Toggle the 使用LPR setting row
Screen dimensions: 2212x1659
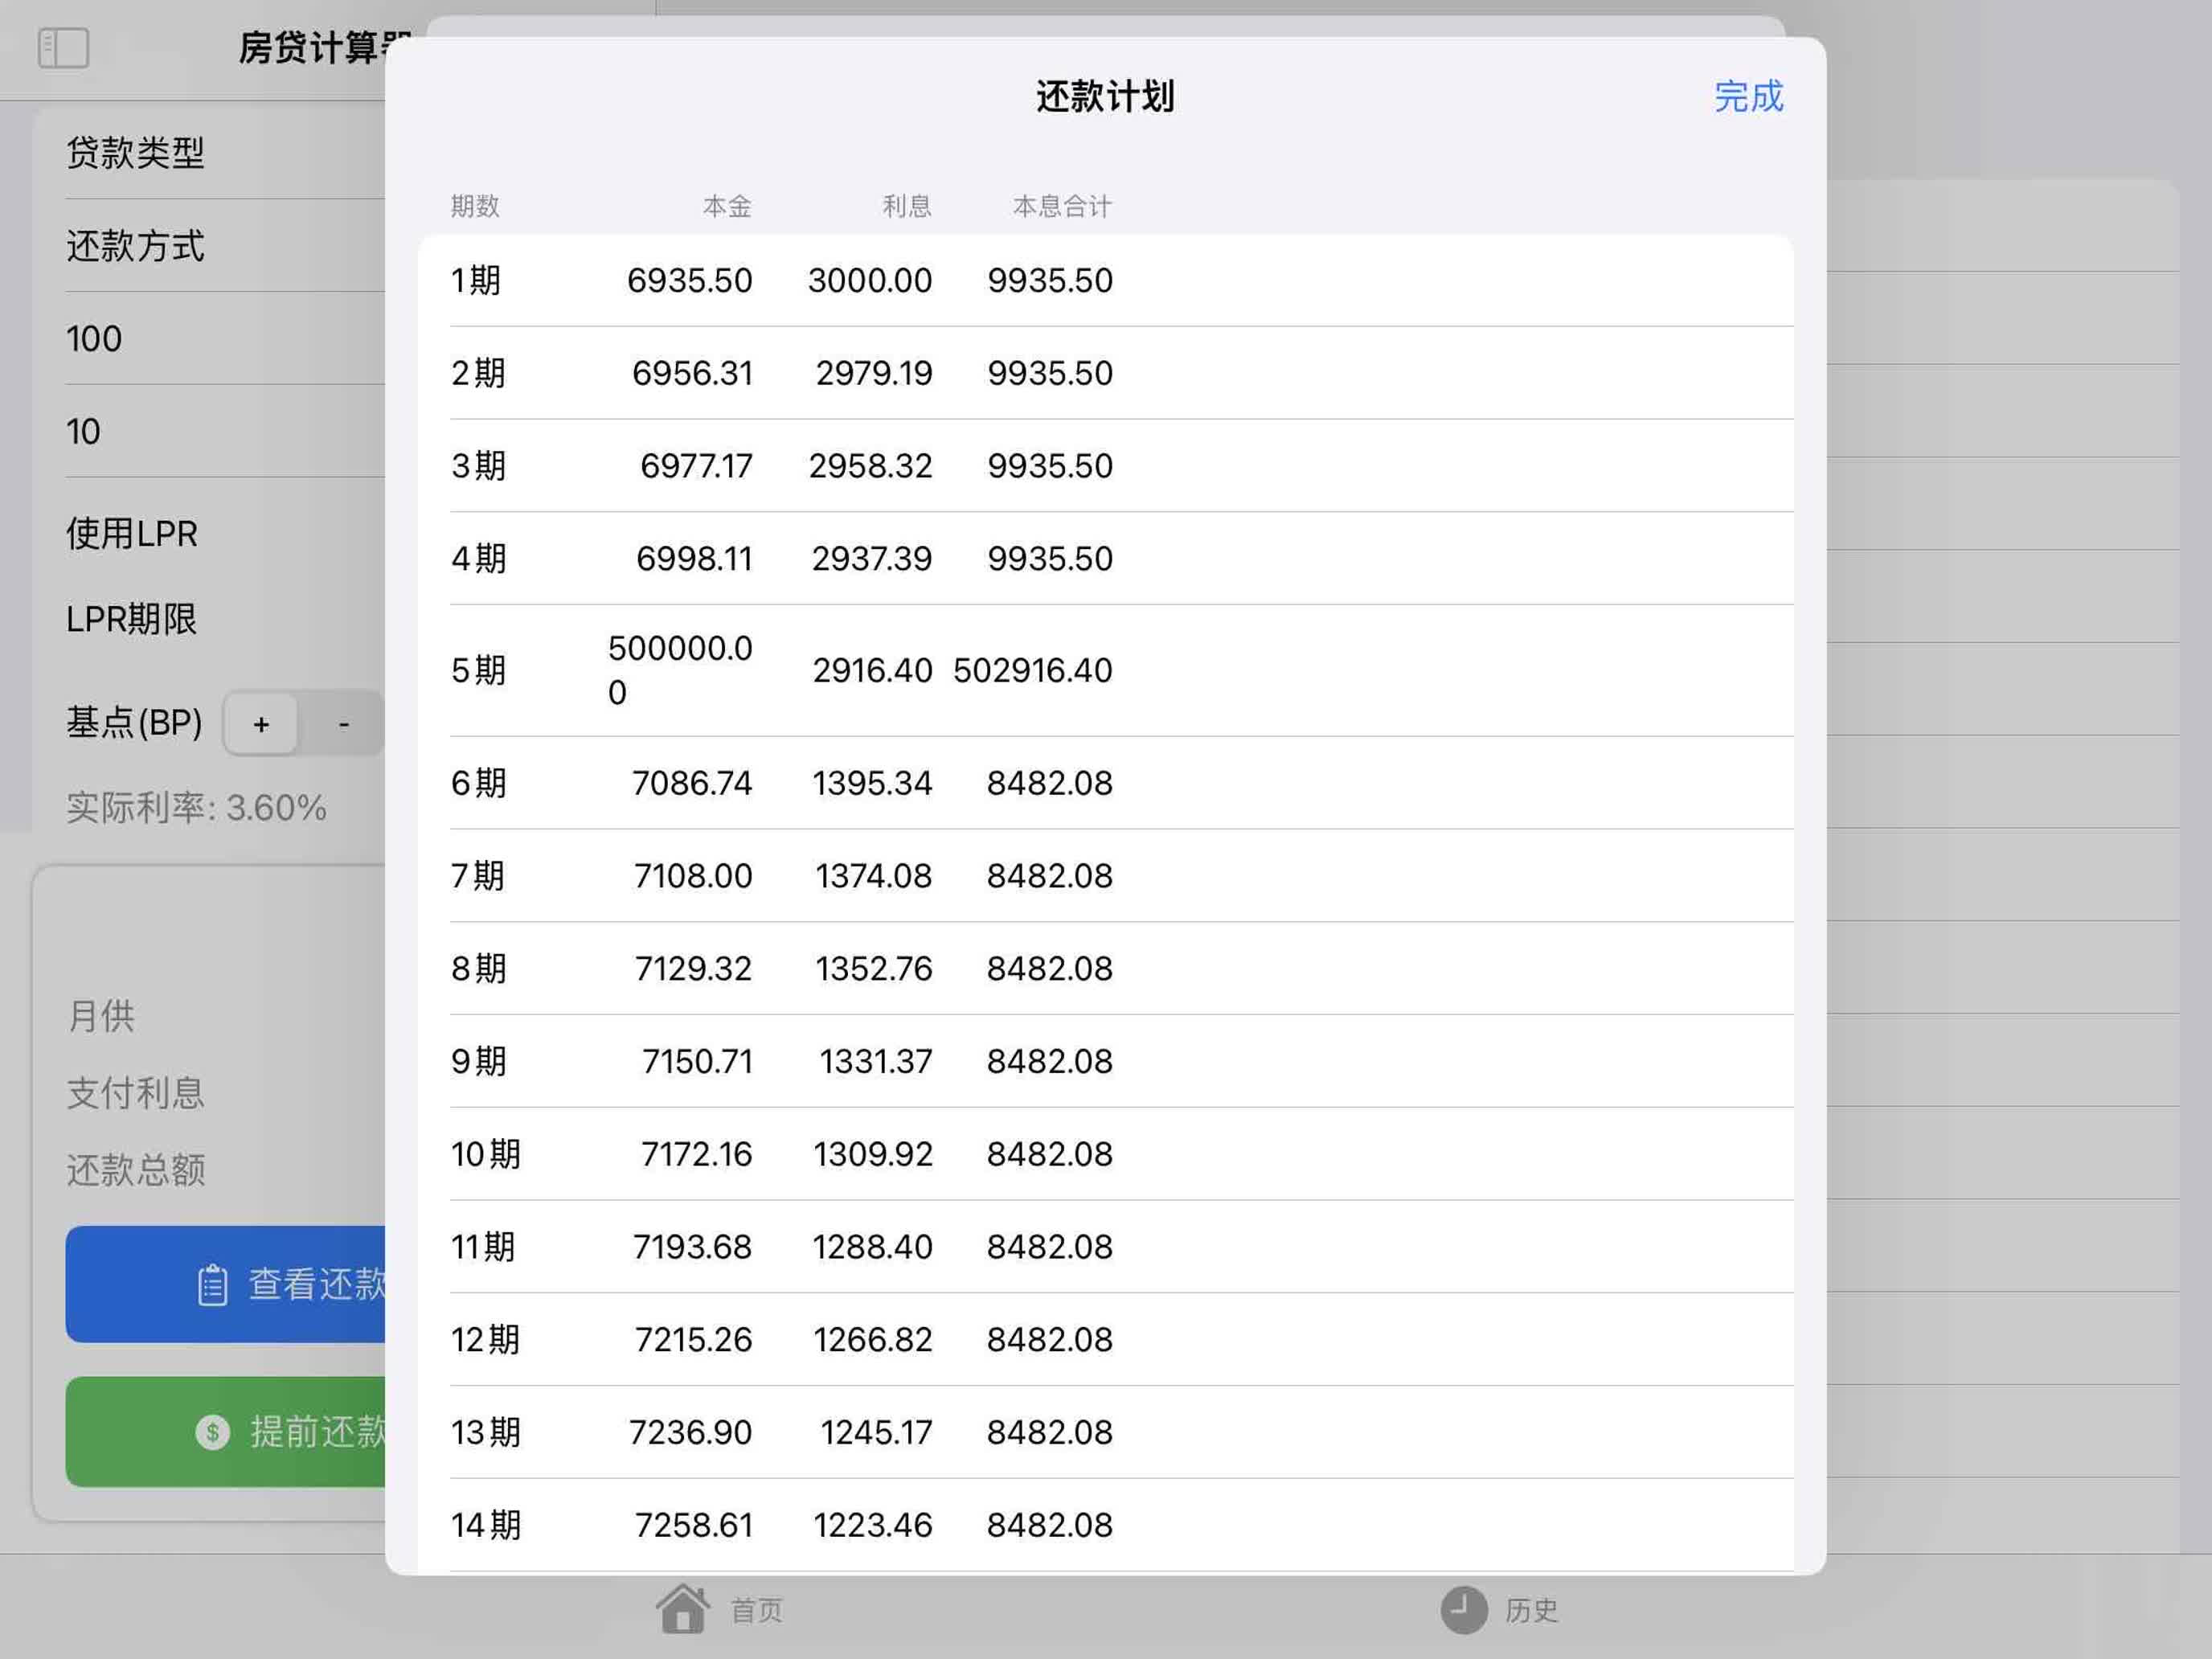click(132, 534)
